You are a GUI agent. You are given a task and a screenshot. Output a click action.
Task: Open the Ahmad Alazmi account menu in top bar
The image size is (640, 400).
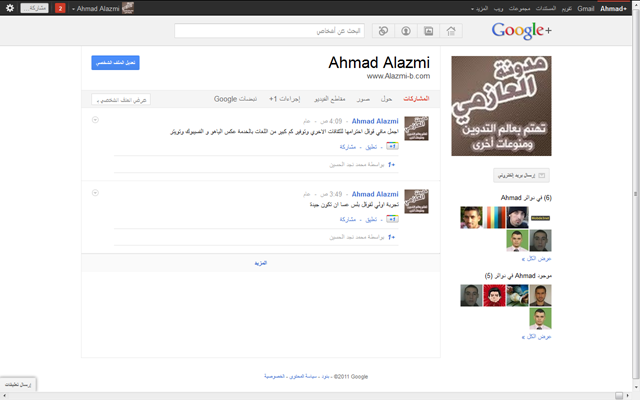(x=102, y=8)
